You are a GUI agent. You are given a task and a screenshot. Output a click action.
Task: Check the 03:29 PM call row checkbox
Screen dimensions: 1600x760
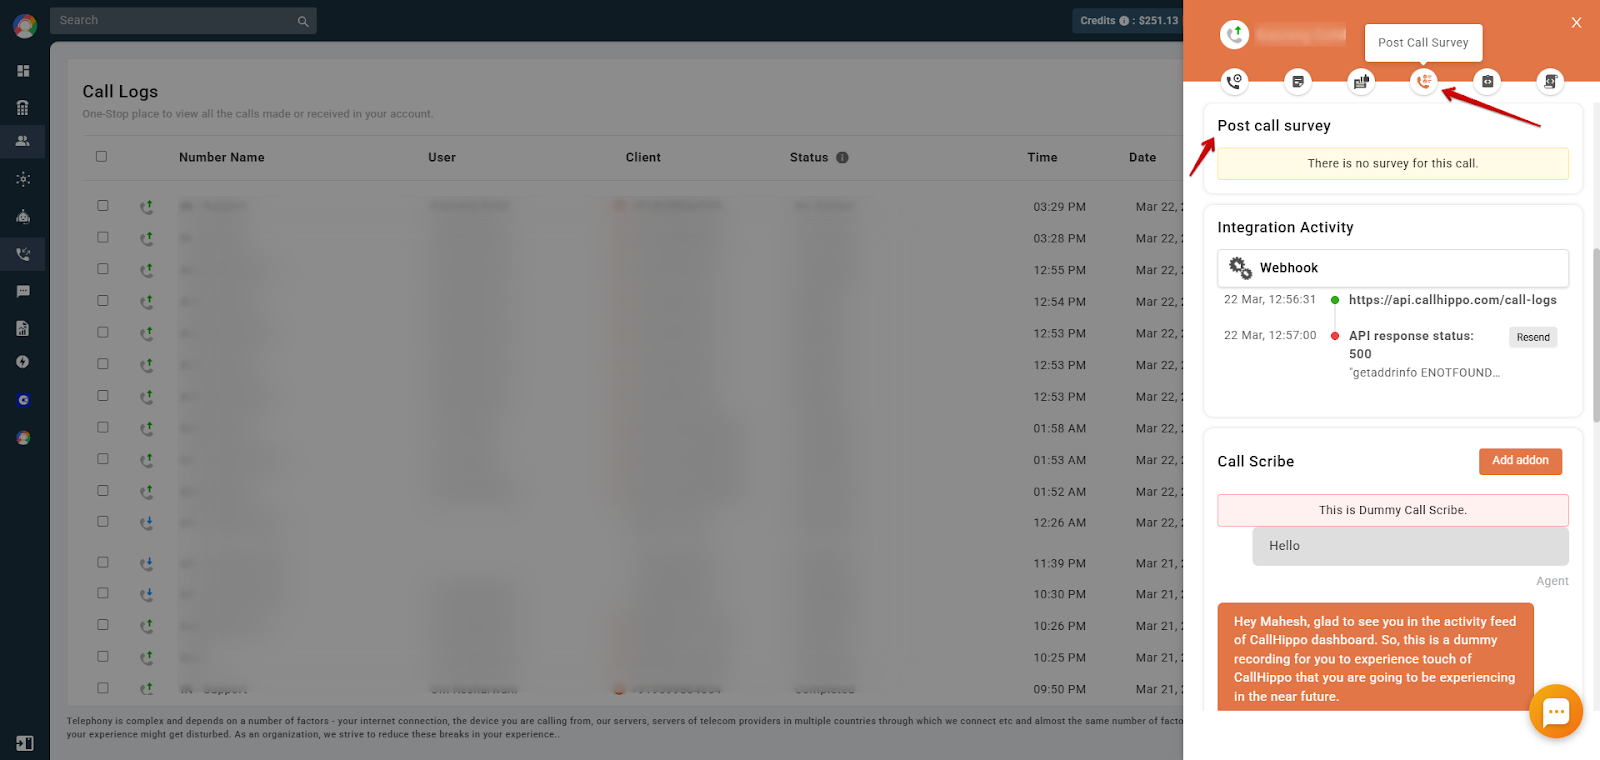point(102,205)
